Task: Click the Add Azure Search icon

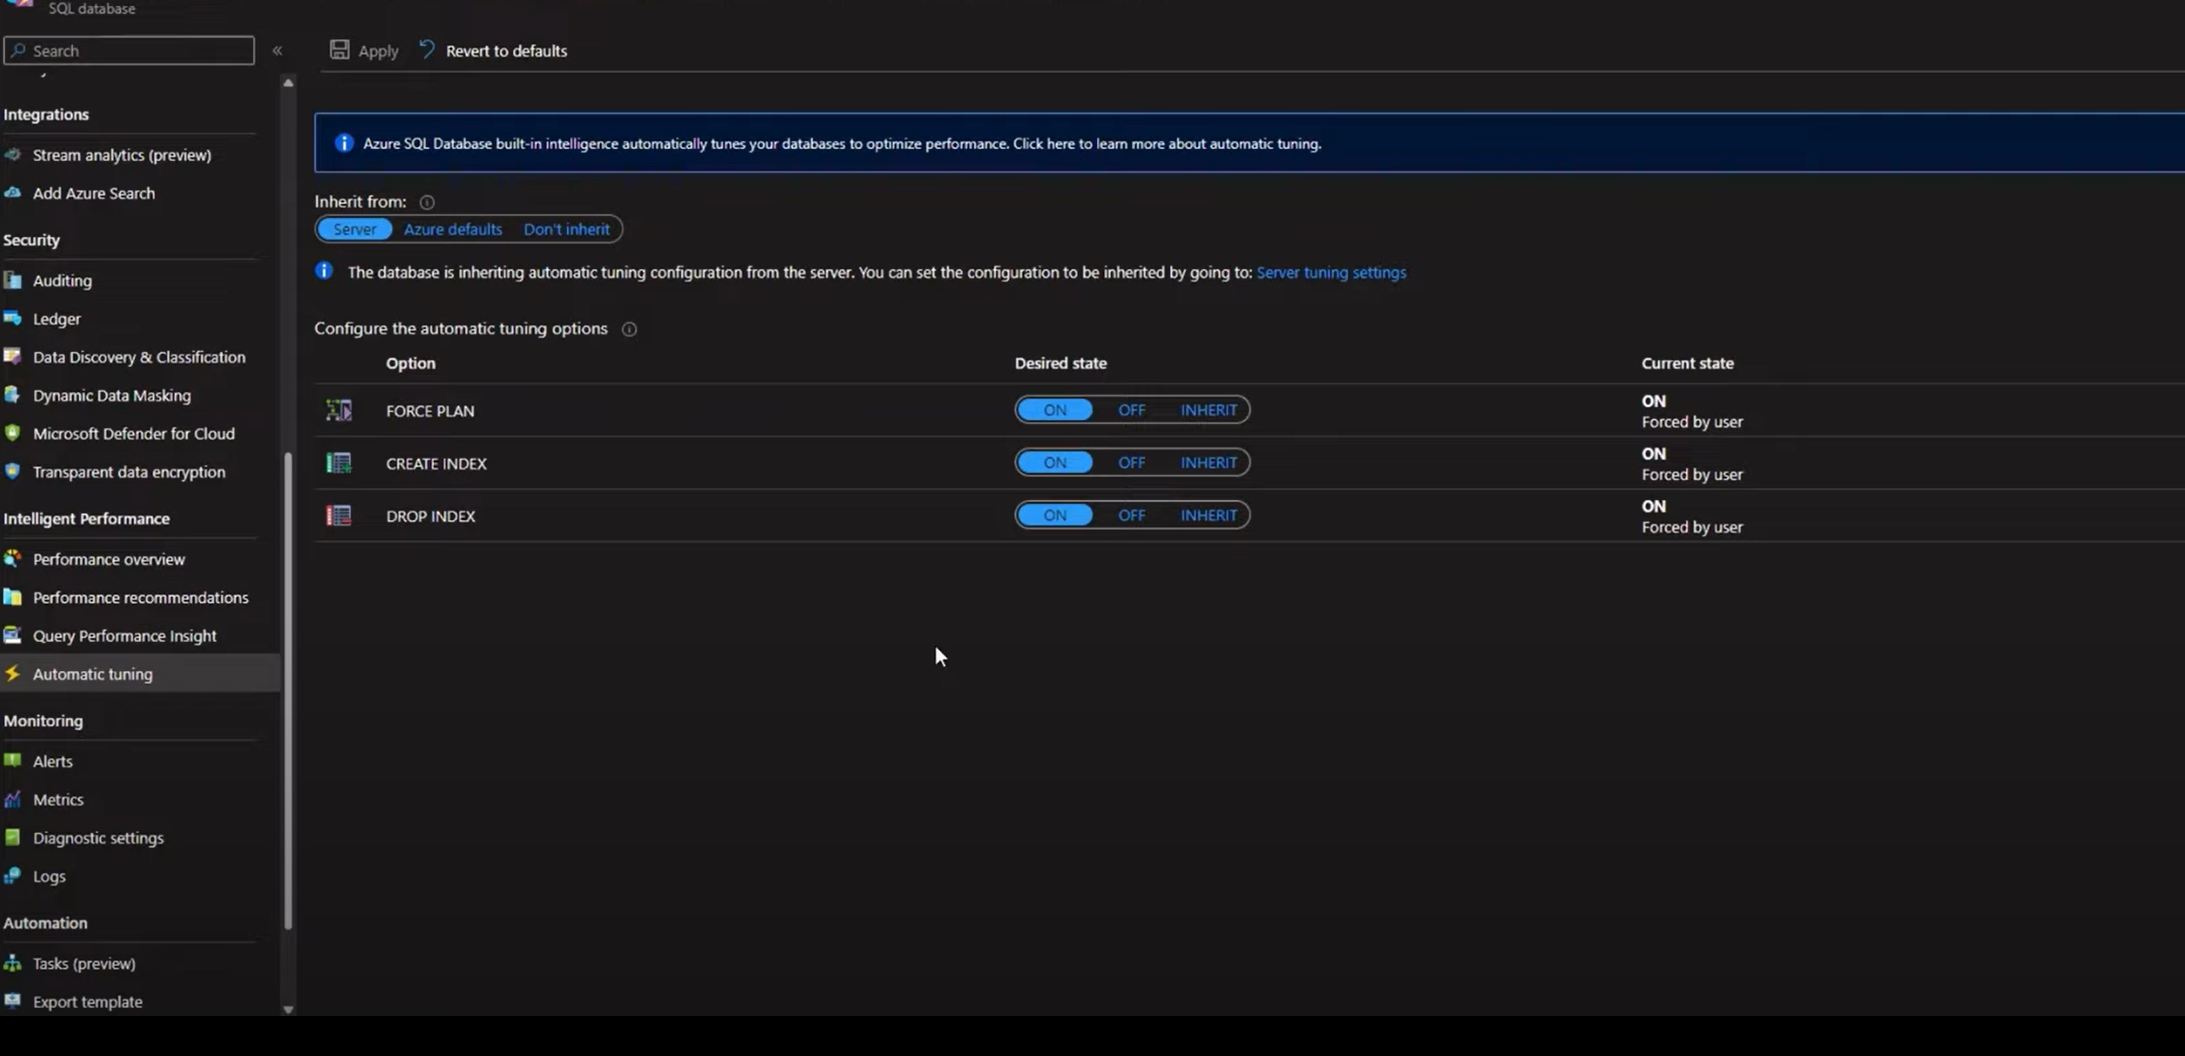Action: tap(13, 193)
